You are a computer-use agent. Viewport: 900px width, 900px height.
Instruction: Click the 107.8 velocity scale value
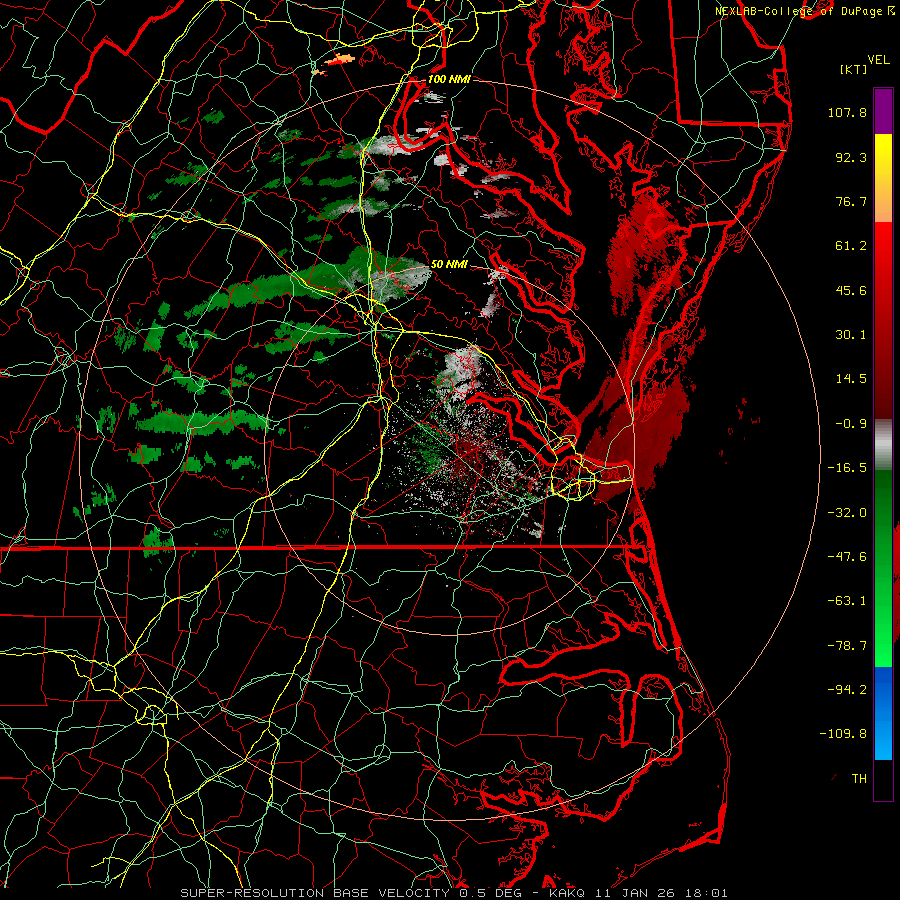(x=847, y=112)
